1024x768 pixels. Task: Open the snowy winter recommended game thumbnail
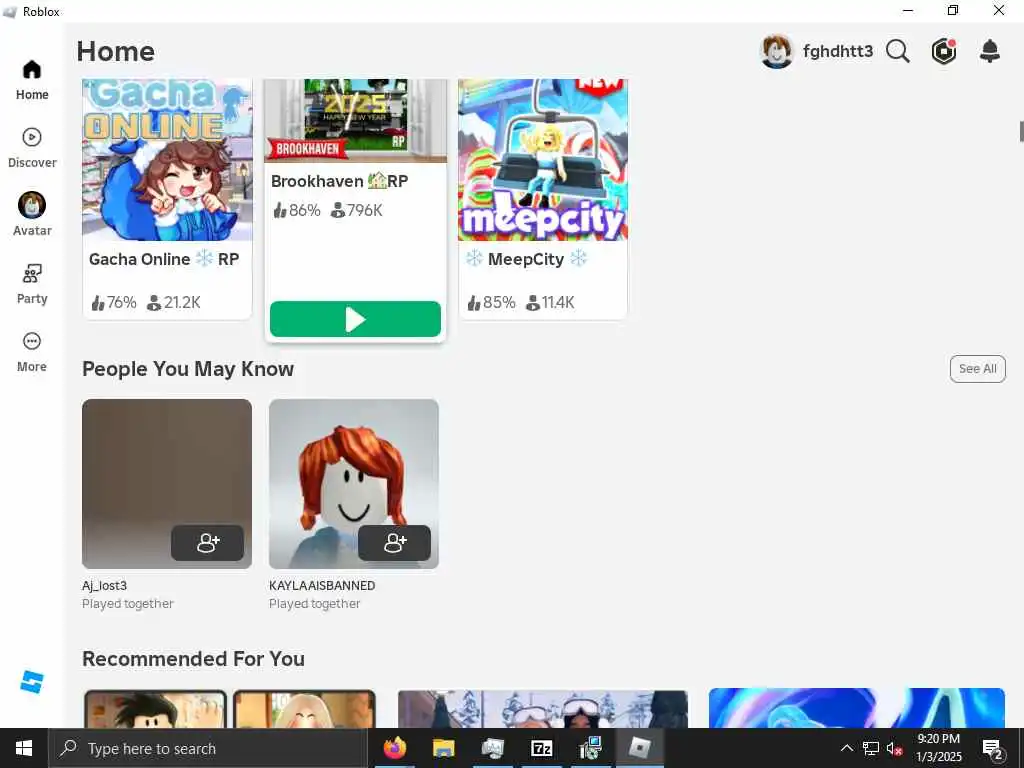(543, 709)
